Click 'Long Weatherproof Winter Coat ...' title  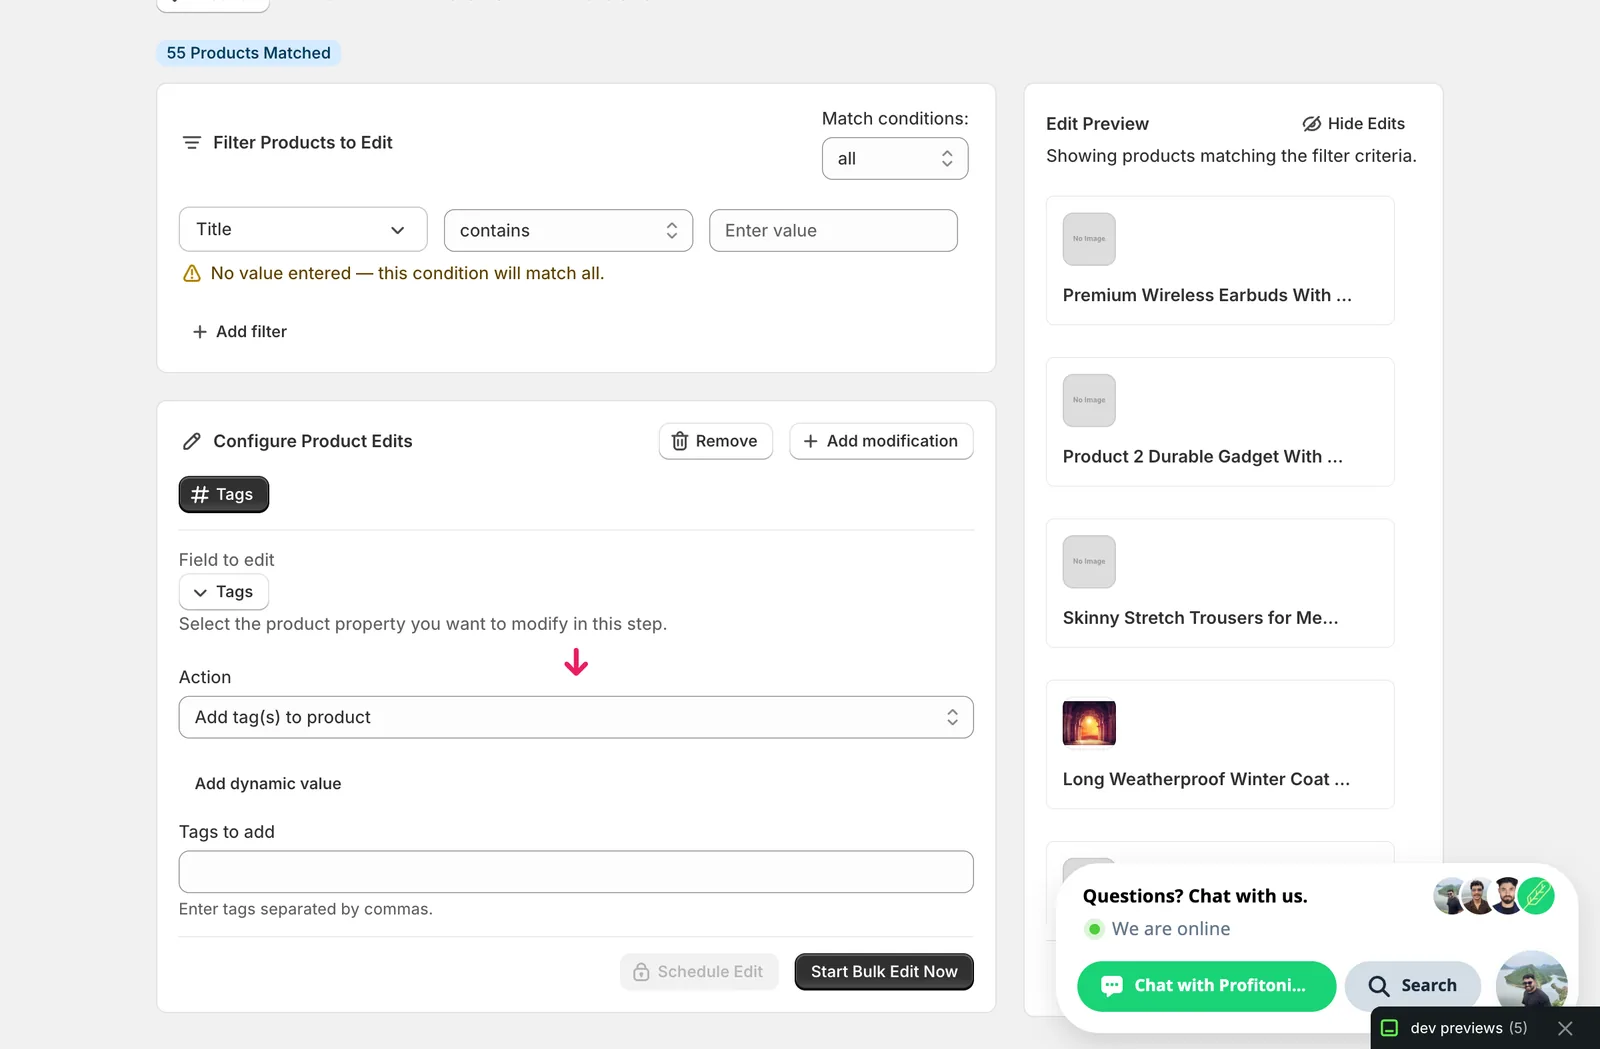point(1206,779)
